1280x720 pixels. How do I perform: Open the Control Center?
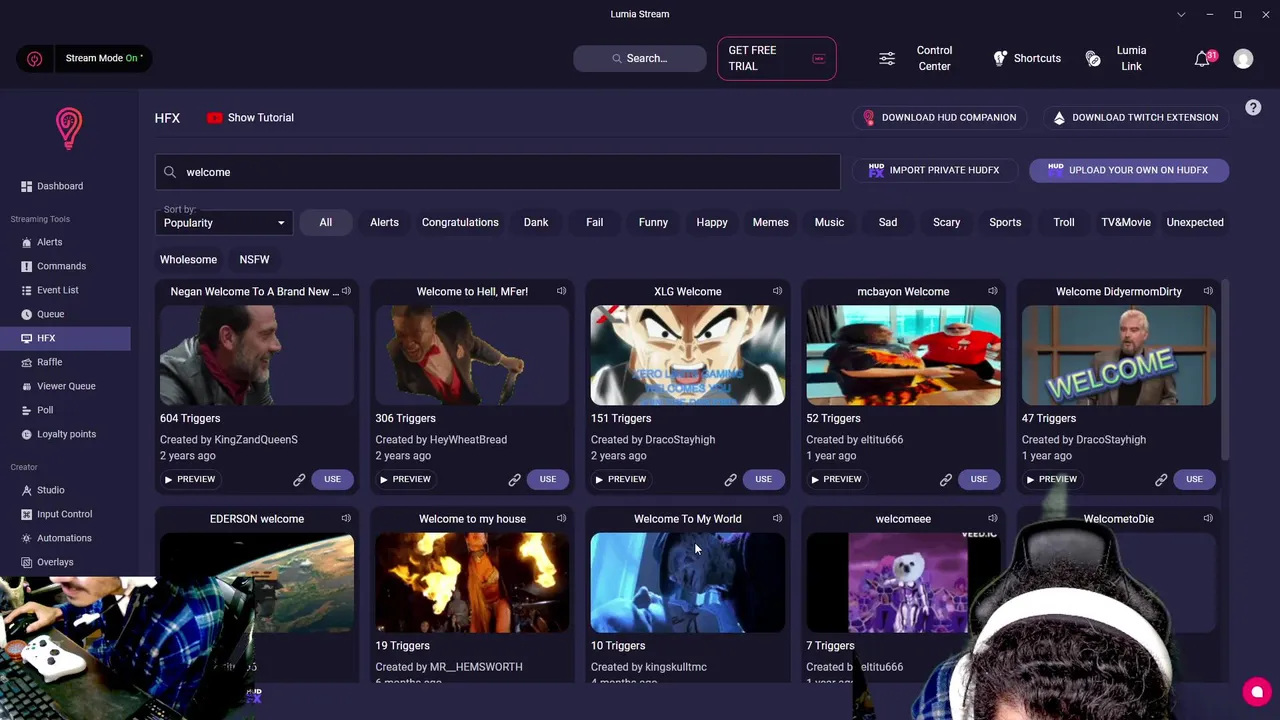tap(916, 58)
